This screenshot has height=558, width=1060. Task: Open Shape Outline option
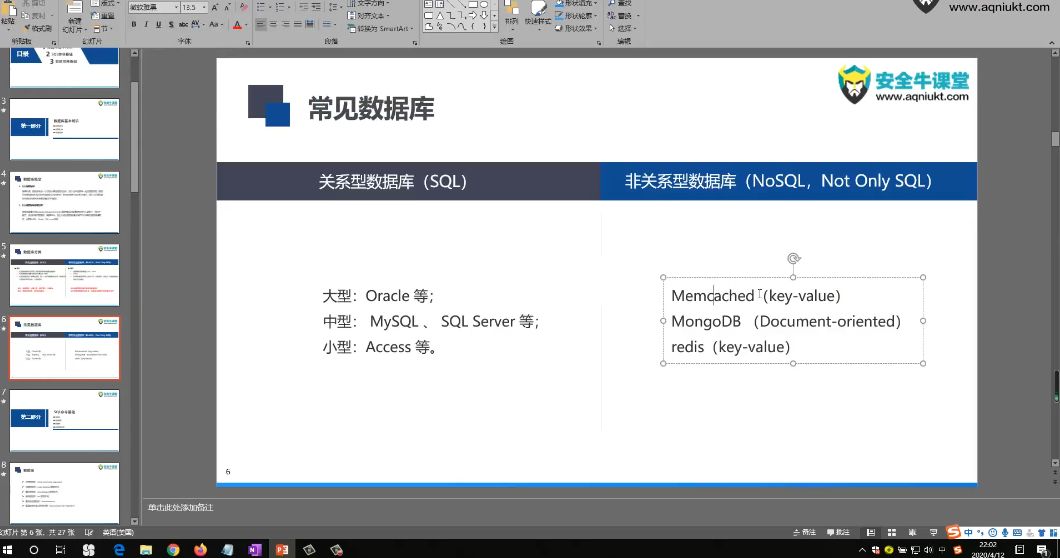tap(576, 16)
